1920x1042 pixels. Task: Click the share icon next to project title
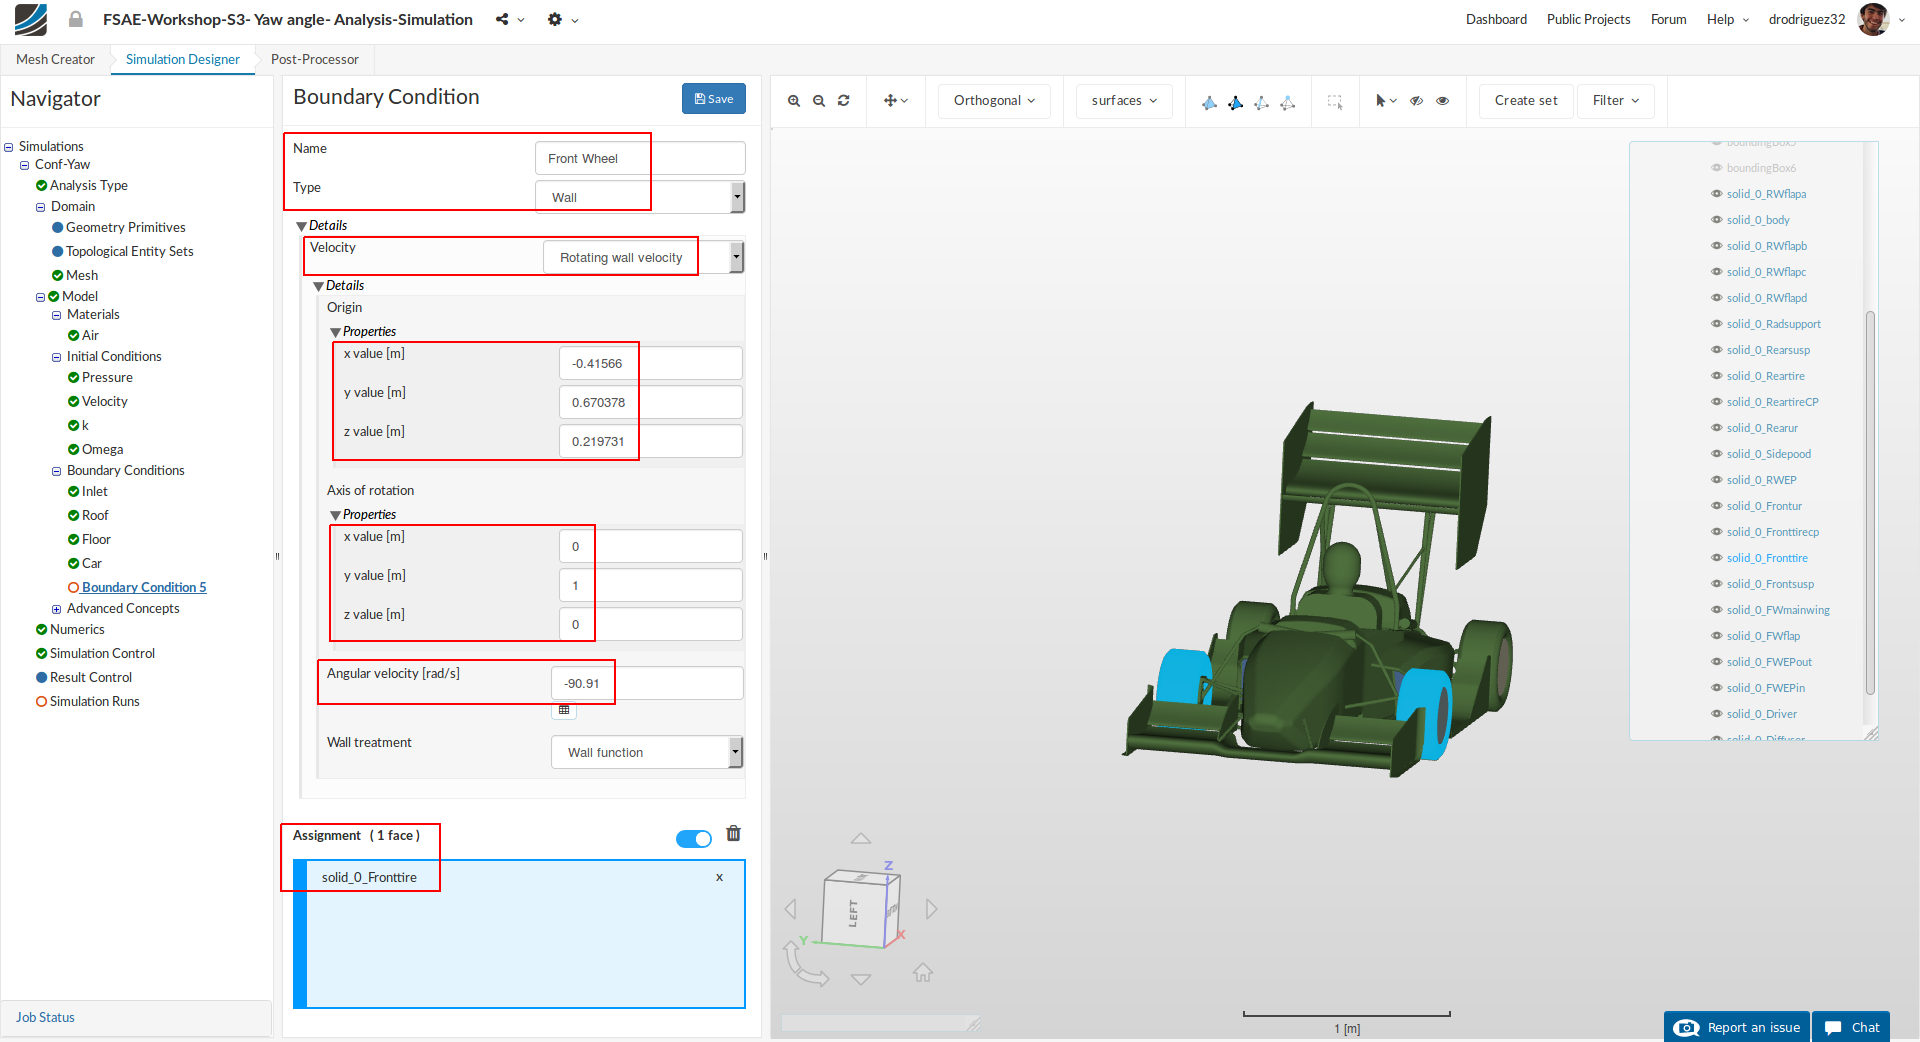pos(502,19)
